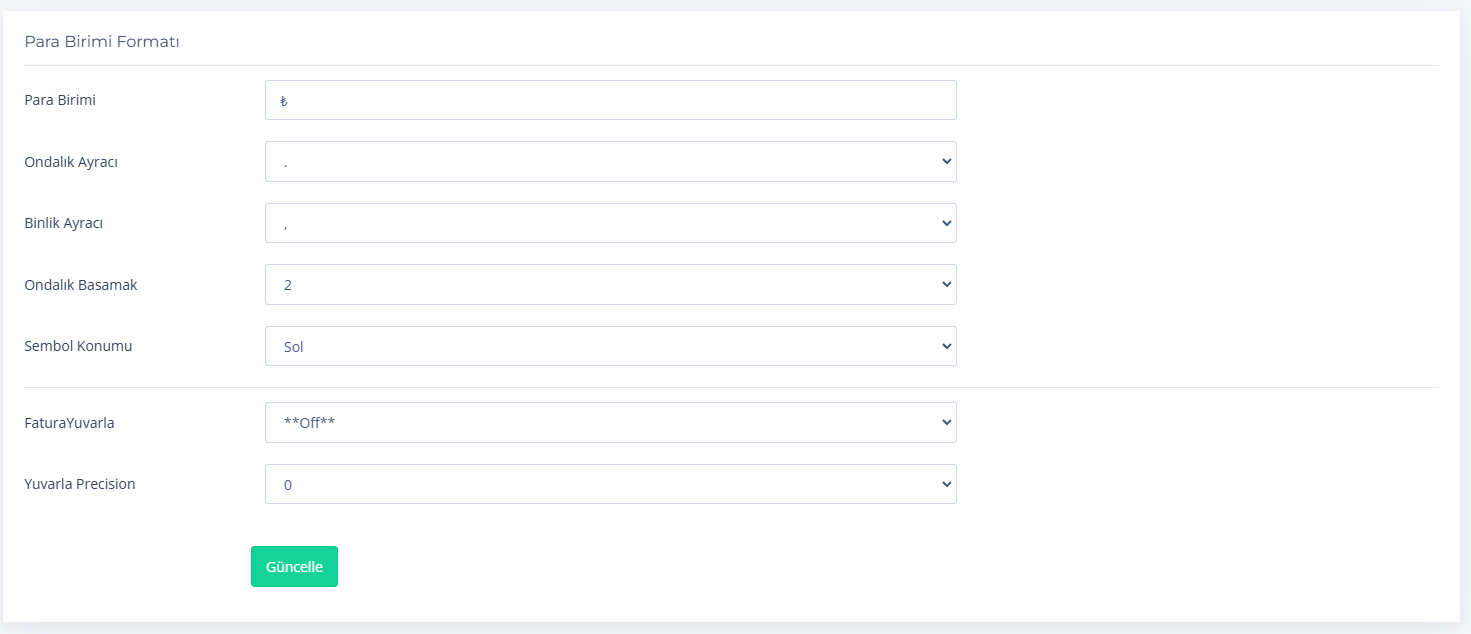Click the chevron arrow on Sembol Konumu select

(946, 346)
